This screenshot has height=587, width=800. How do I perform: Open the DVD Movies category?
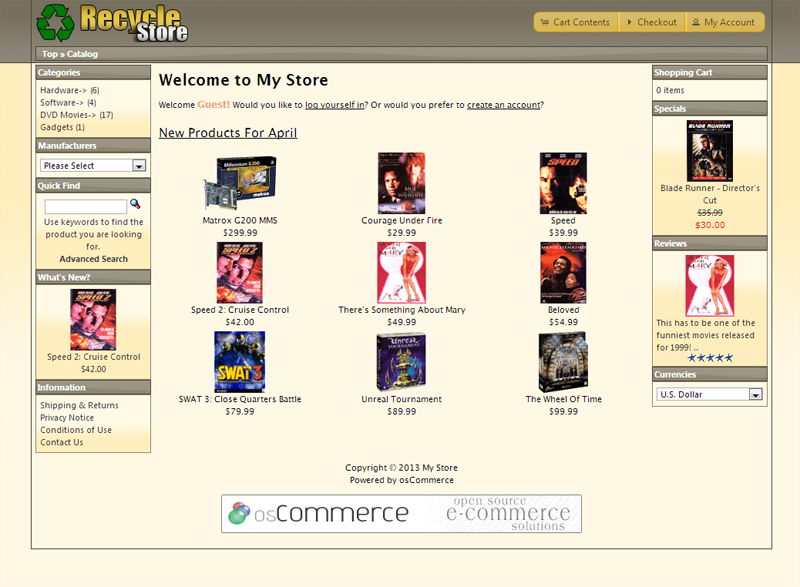(x=68, y=115)
